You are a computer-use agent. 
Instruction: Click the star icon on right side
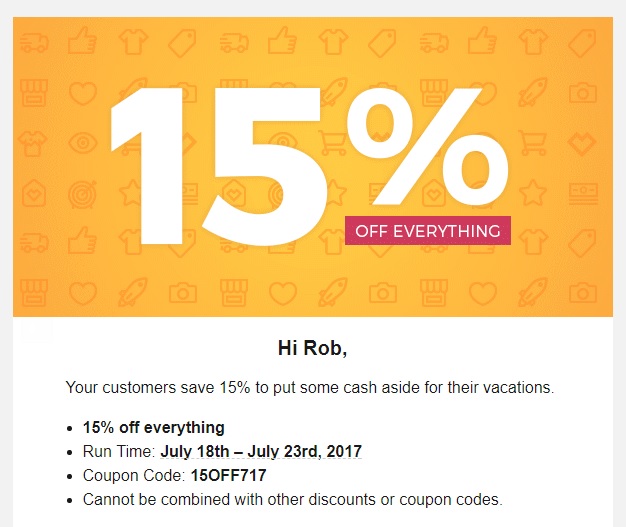(x=533, y=192)
